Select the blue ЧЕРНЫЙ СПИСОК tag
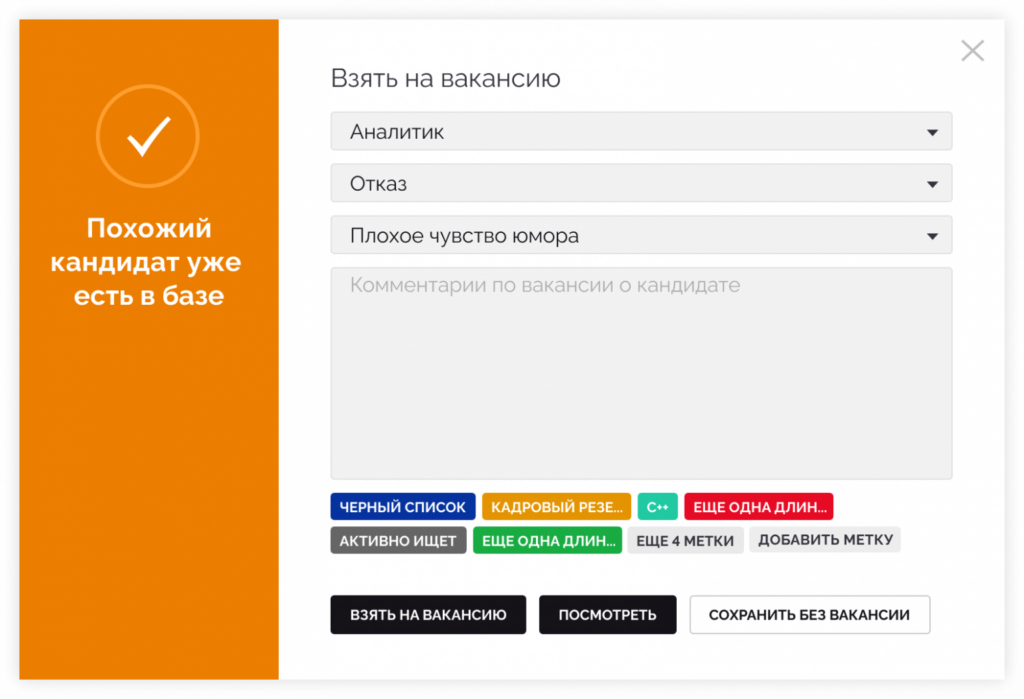 pyautogui.click(x=403, y=507)
